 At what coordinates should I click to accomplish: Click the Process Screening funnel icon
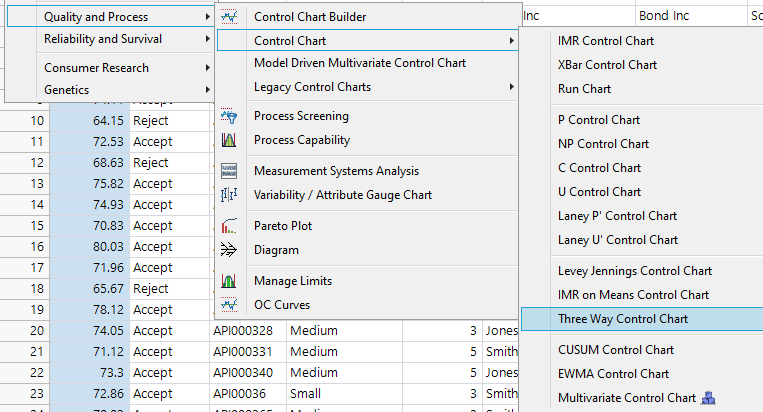point(229,116)
